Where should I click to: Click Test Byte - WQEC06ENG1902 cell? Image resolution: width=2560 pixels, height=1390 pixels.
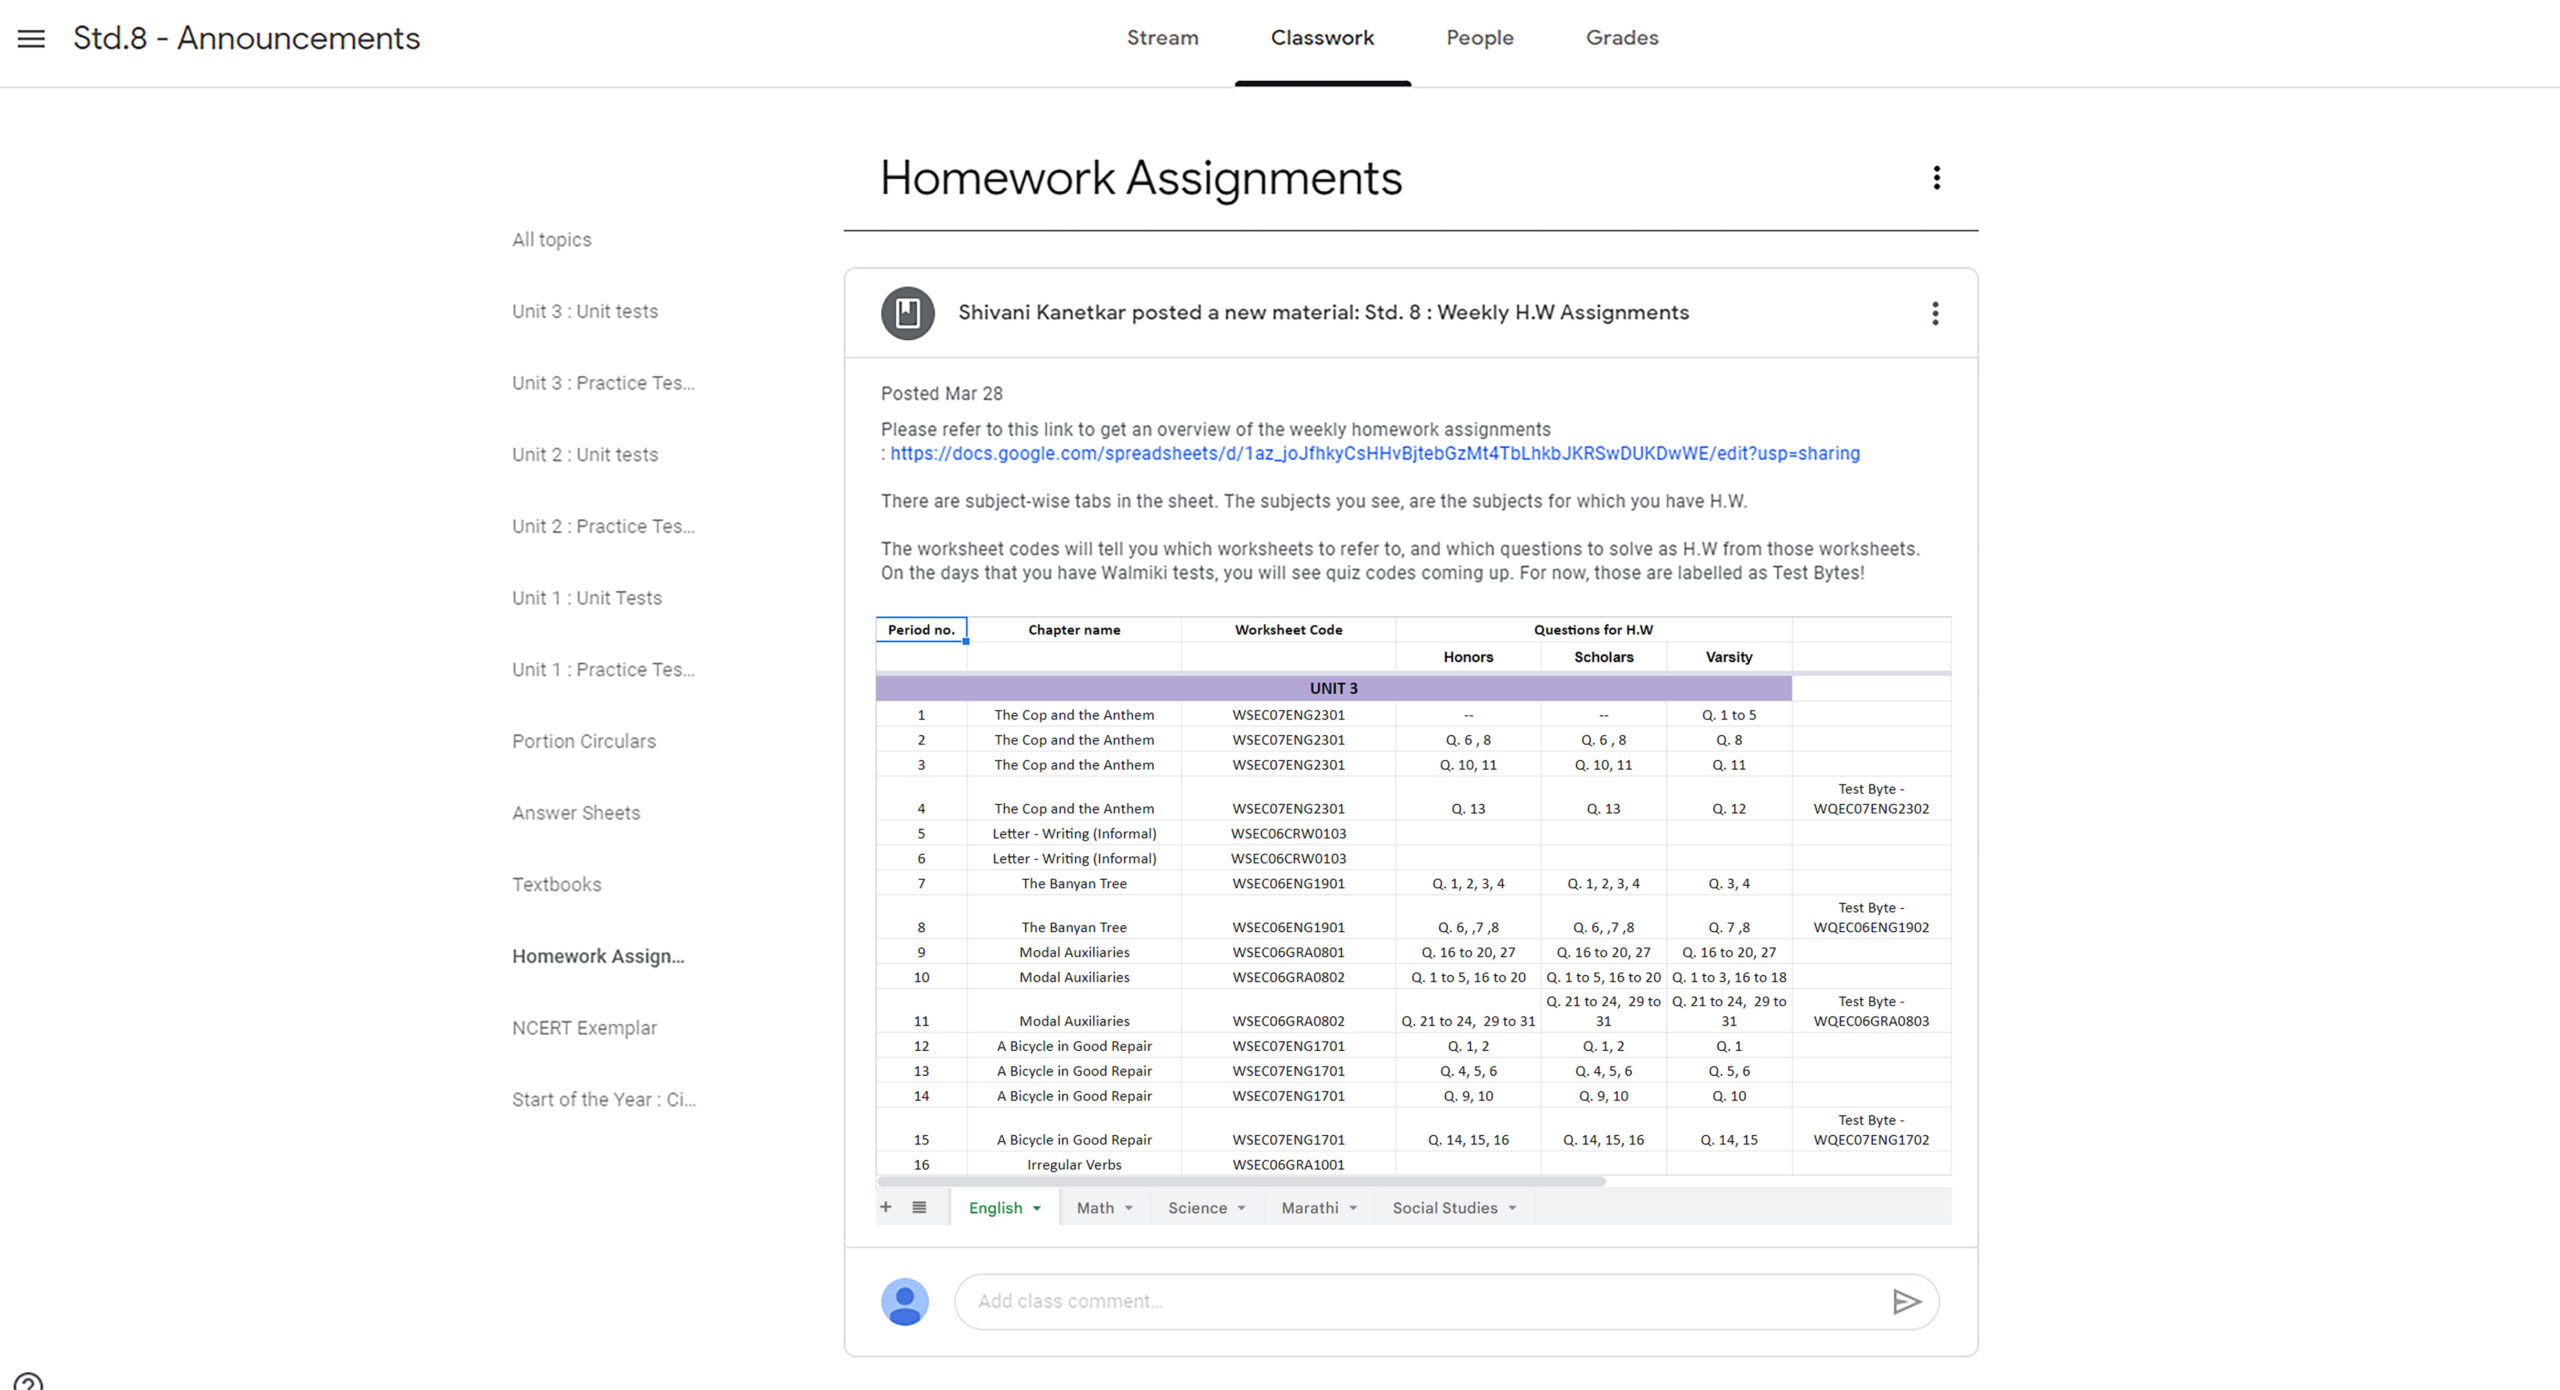1871,917
